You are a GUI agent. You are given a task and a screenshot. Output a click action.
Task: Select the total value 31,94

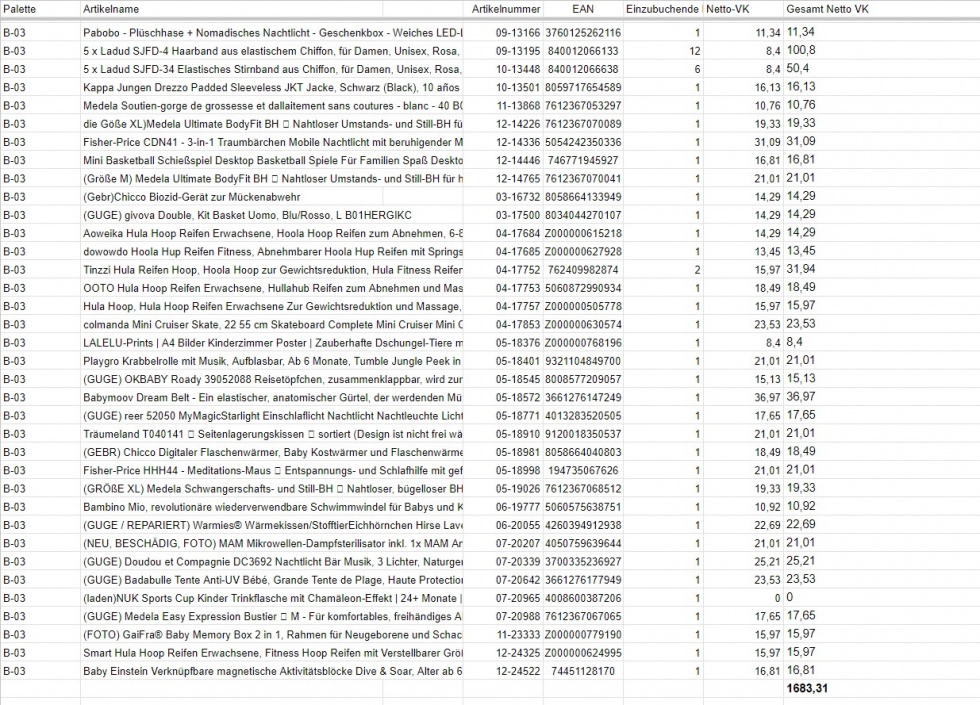[801, 269]
